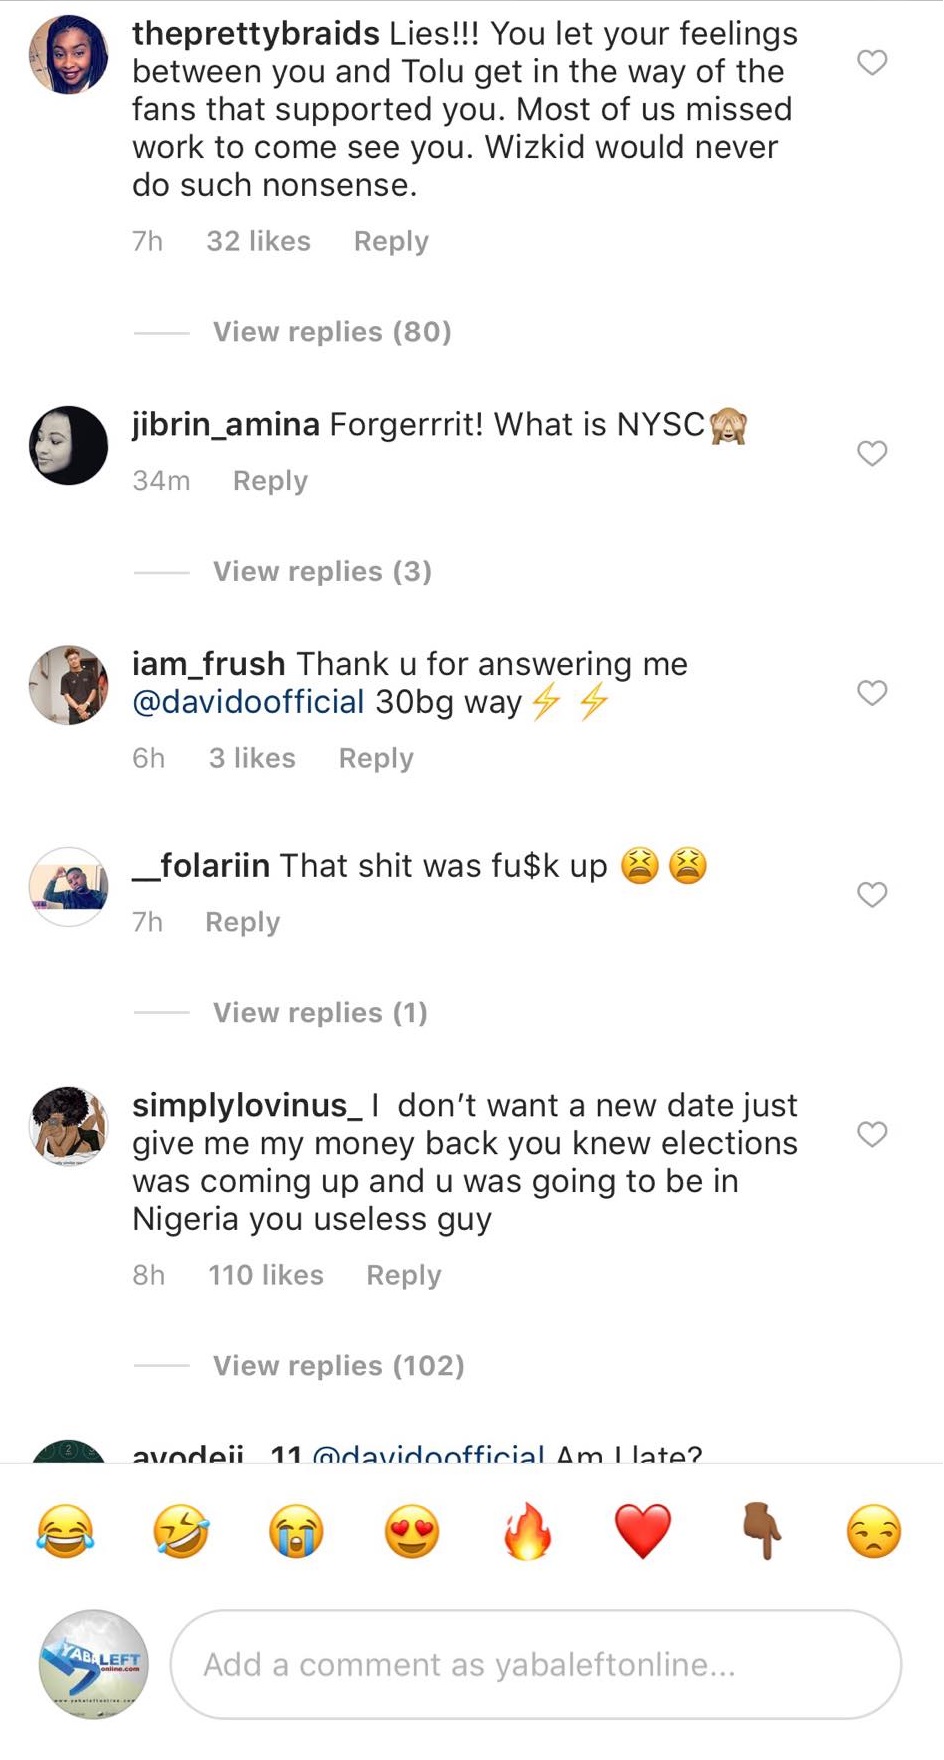Image resolution: width=944 pixels, height=1760 pixels.
Task: Select the fire emoji
Action: coord(527,1531)
